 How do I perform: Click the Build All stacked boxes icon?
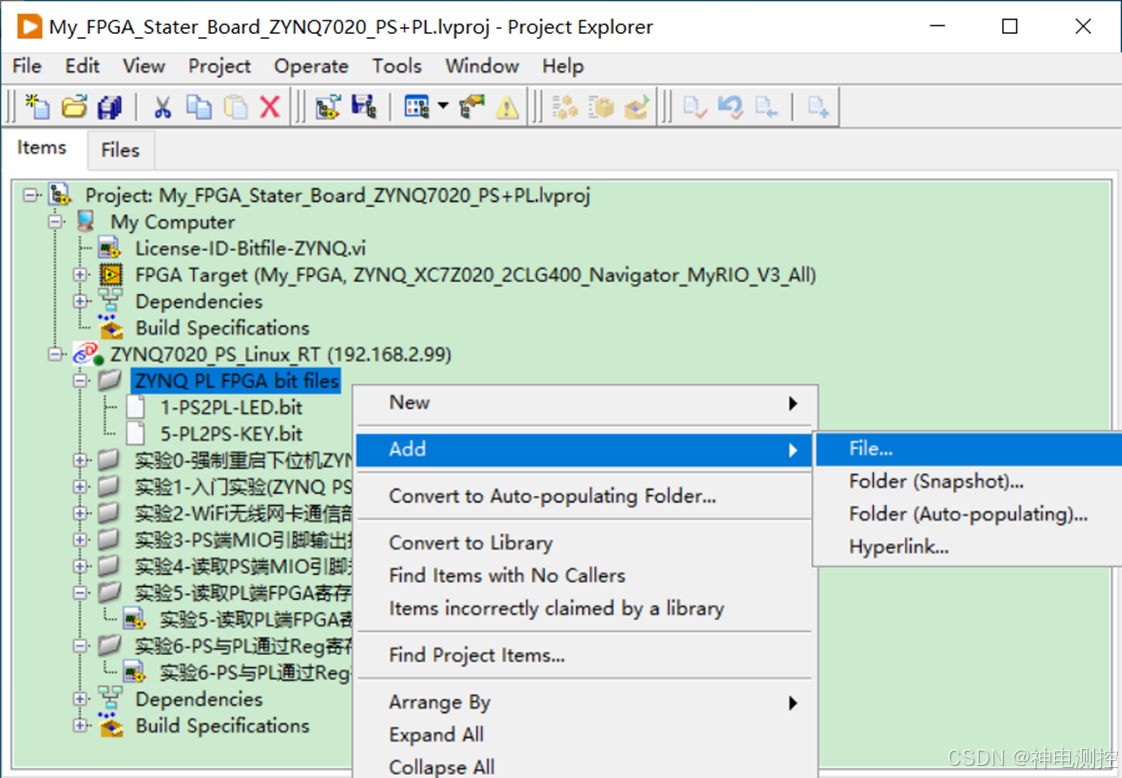coord(565,107)
